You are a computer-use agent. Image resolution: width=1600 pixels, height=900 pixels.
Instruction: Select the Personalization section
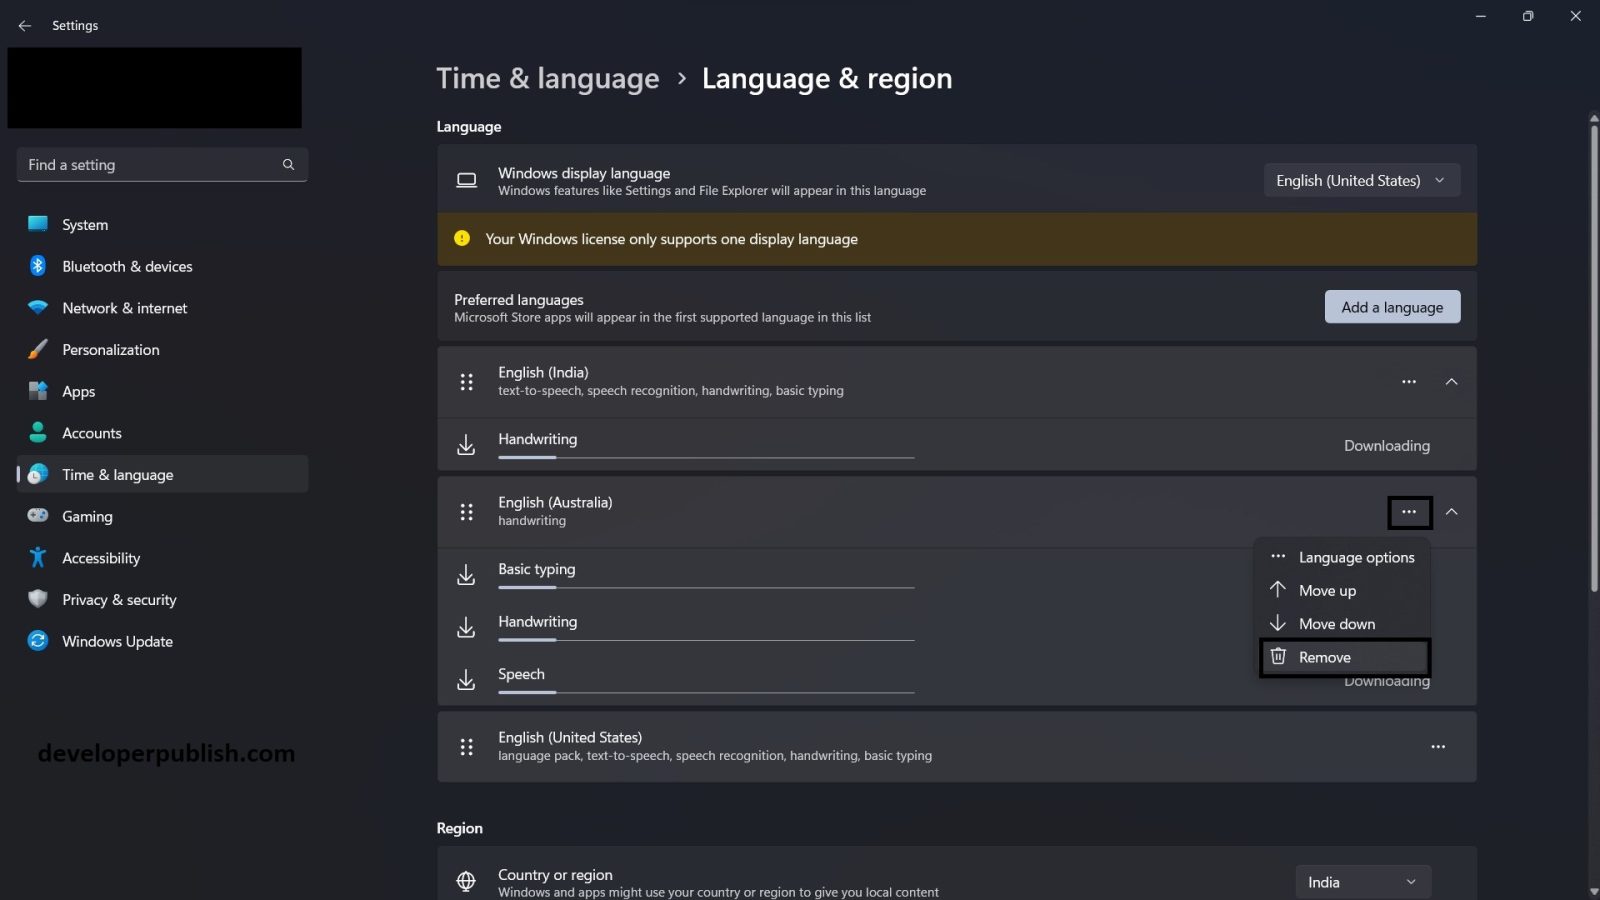111,349
